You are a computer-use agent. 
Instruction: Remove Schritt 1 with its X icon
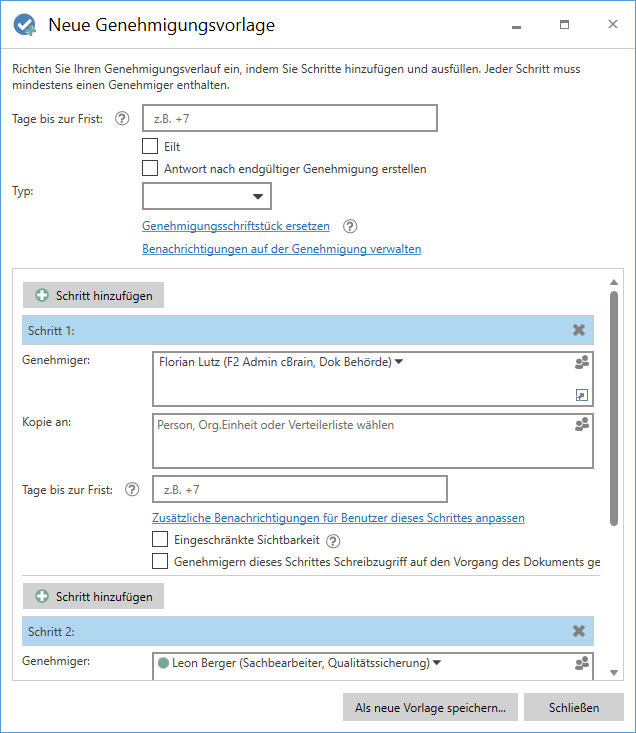coord(579,330)
